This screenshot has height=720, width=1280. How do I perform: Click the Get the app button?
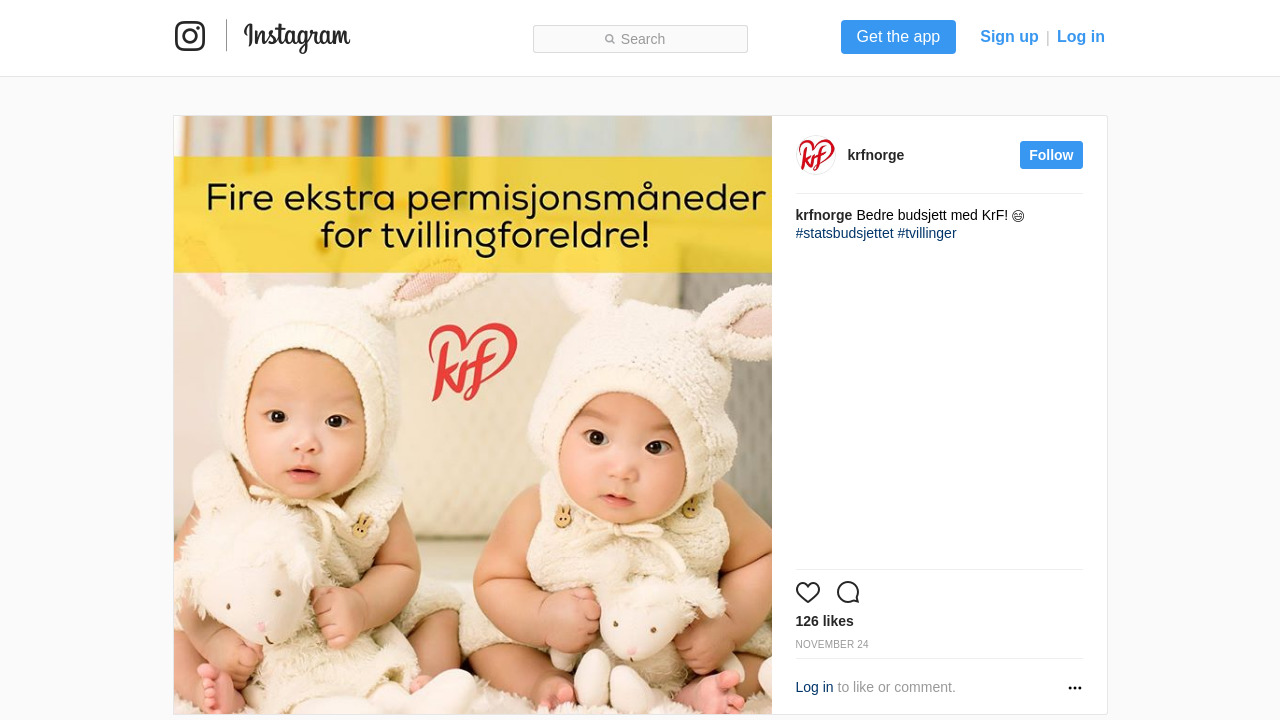[x=898, y=37]
